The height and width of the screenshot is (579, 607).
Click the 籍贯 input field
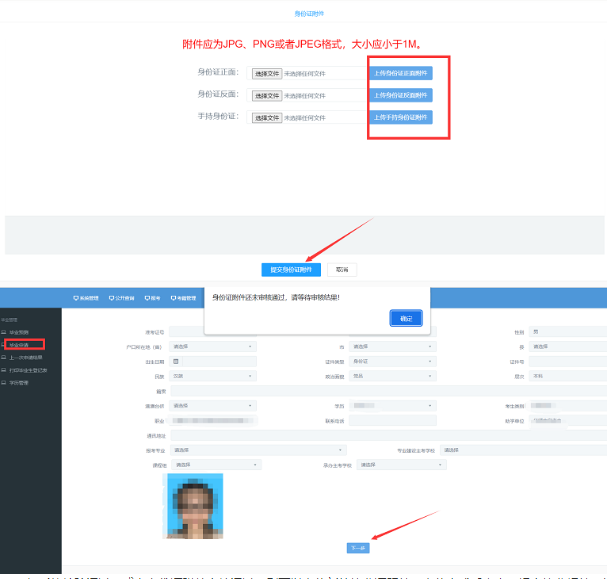(389, 391)
